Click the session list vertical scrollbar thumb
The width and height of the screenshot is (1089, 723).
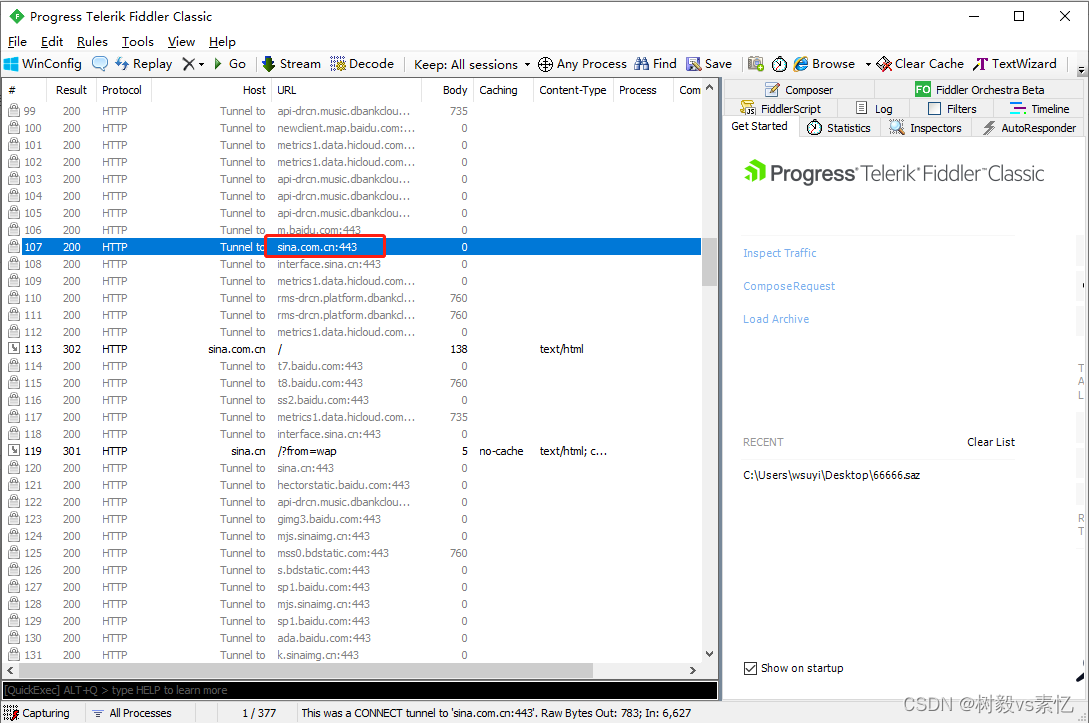pos(709,262)
